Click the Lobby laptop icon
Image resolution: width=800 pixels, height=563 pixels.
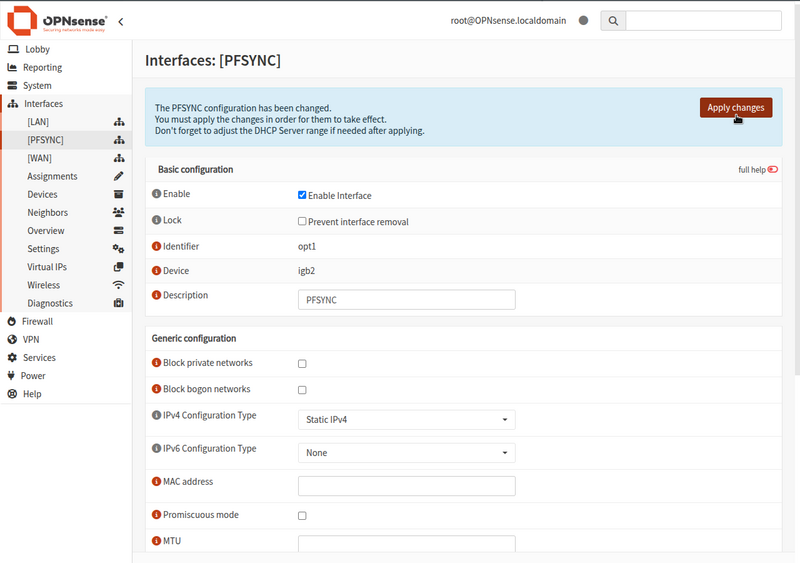[x=13, y=49]
